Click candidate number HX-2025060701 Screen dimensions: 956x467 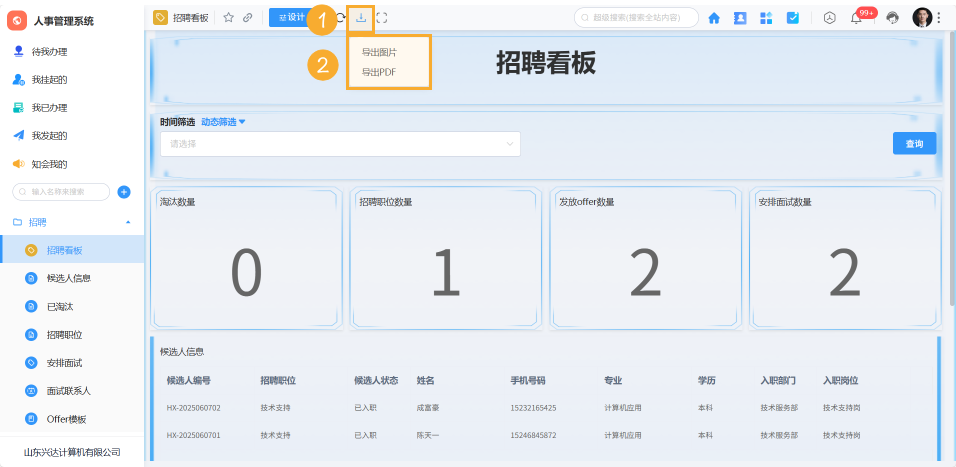pyautogui.click(x=193, y=436)
